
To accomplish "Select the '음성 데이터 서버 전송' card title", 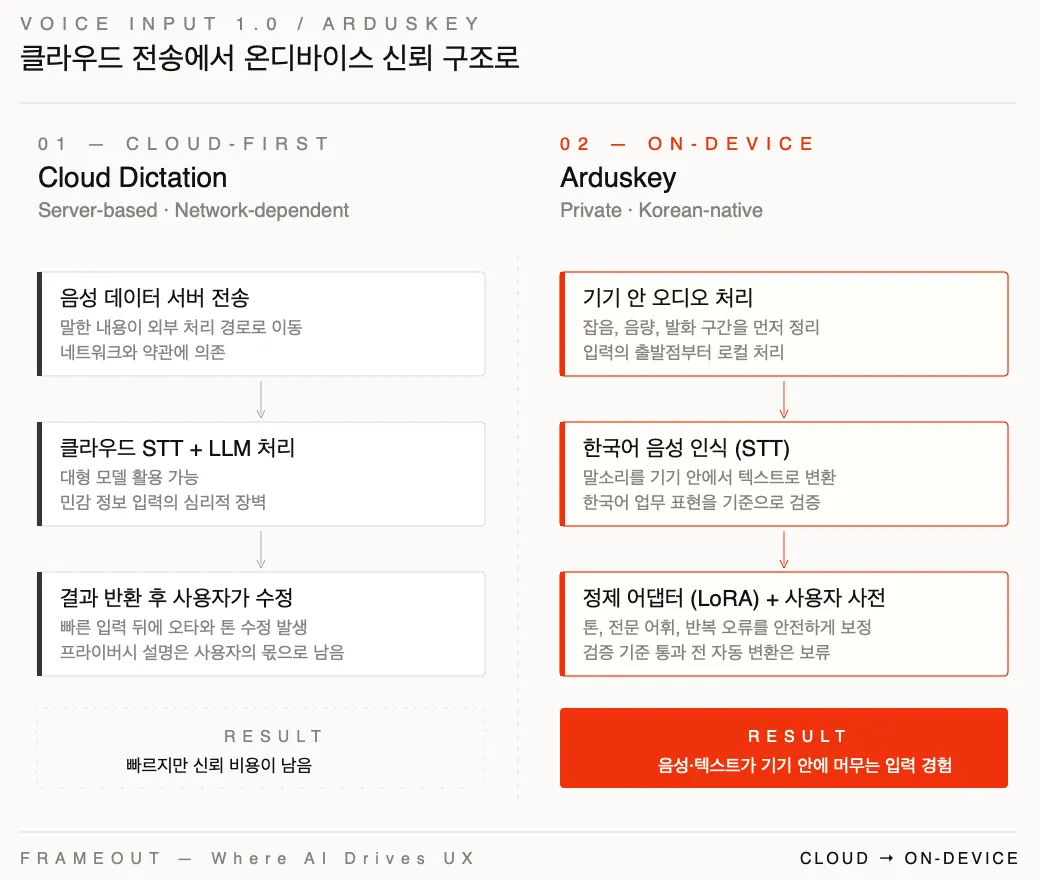I will click(x=155, y=298).
